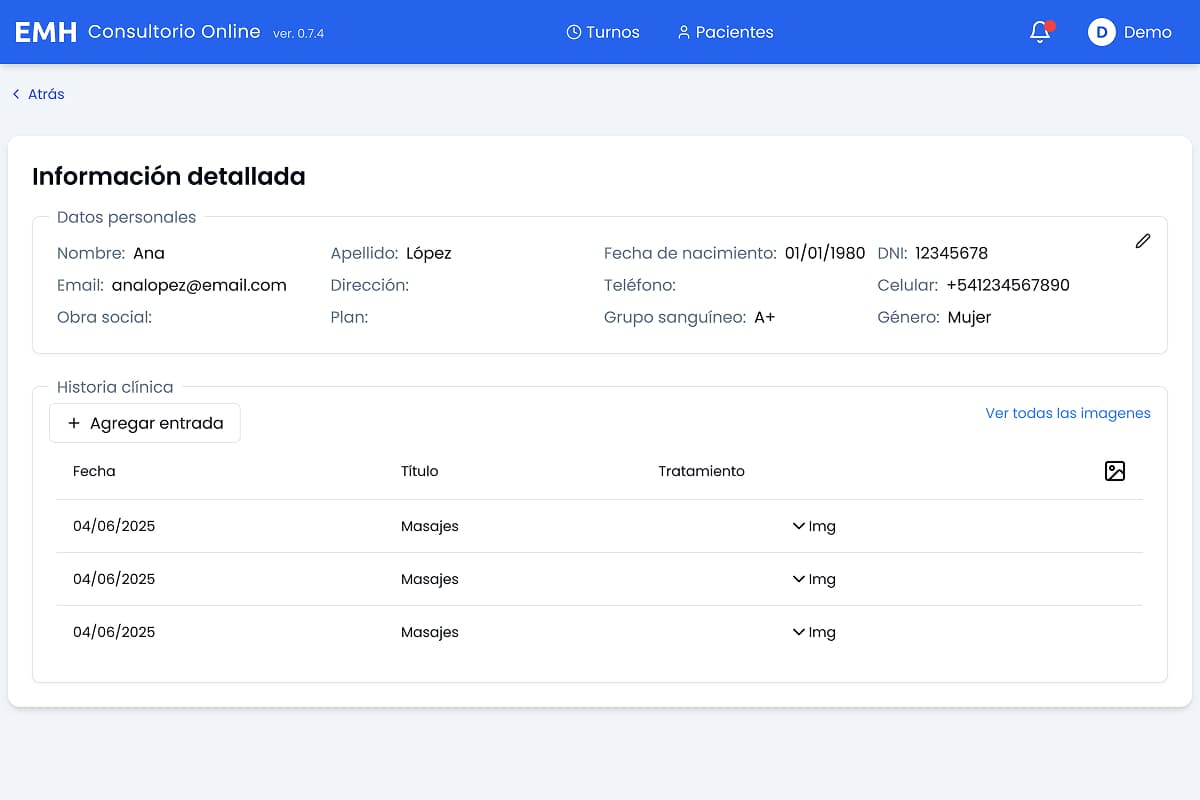
Task: Click the Fecha column header
Action: coord(94,471)
